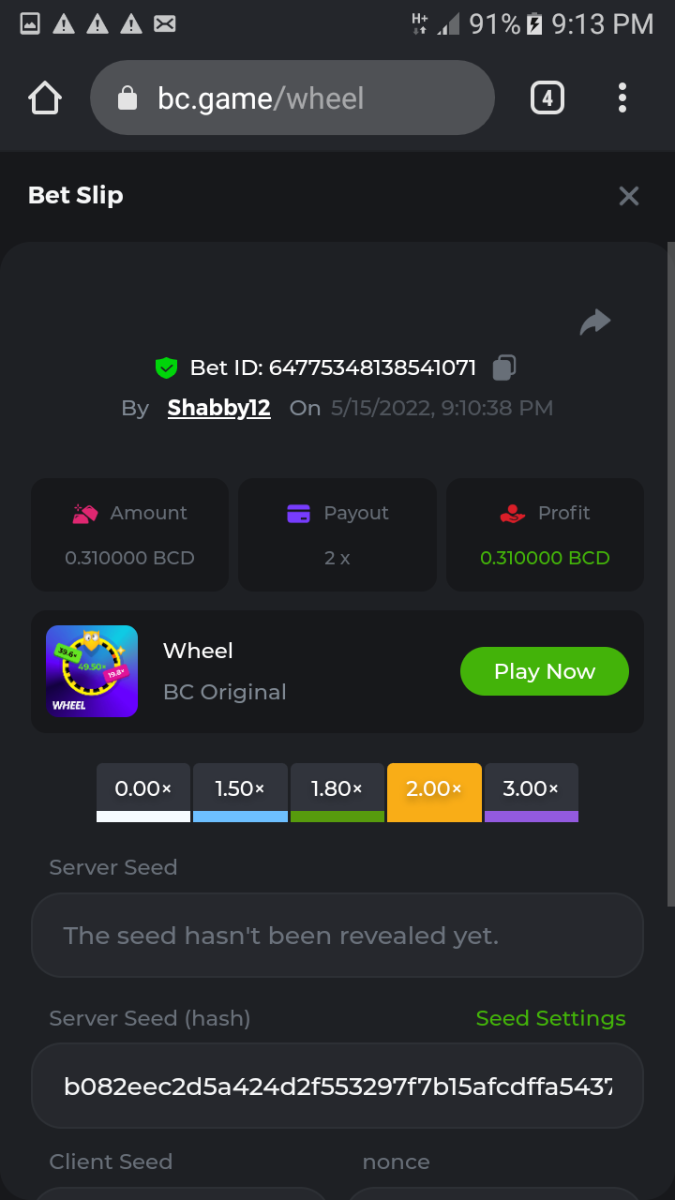This screenshot has width=675, height=1200.
Task: Close the Bet Slip panel
Action: coord(628,196)
